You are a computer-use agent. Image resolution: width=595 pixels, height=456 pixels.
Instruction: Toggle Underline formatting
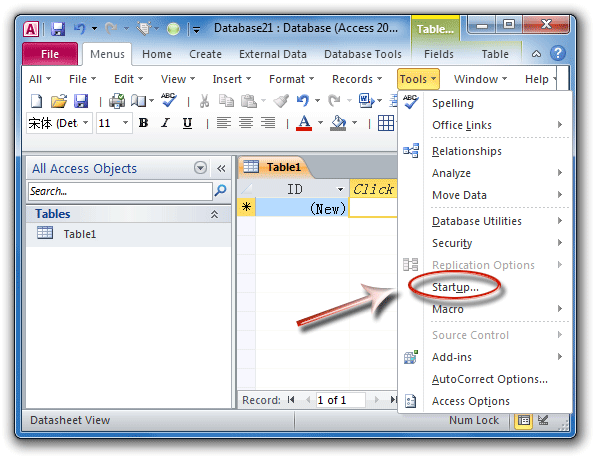point(187,123)
